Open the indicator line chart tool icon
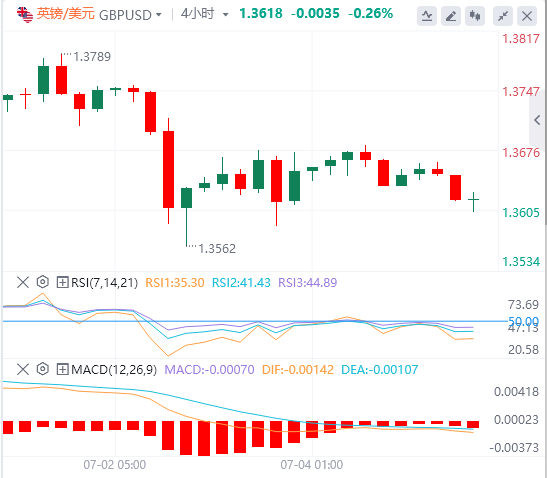Viewport: 547px width, 478px height. tap(427, 16)
